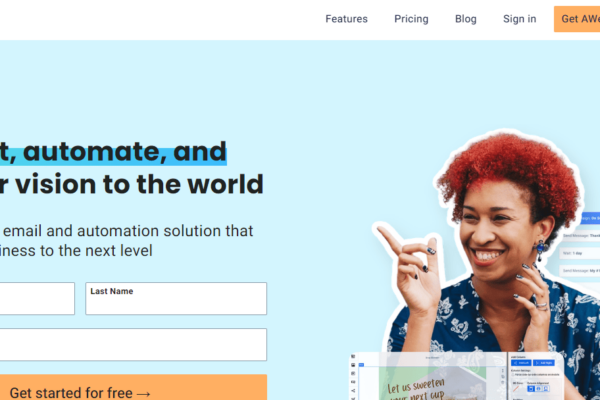
Task: Click the 'Let us sweeten your next cup' image
Action: [432, 383]
